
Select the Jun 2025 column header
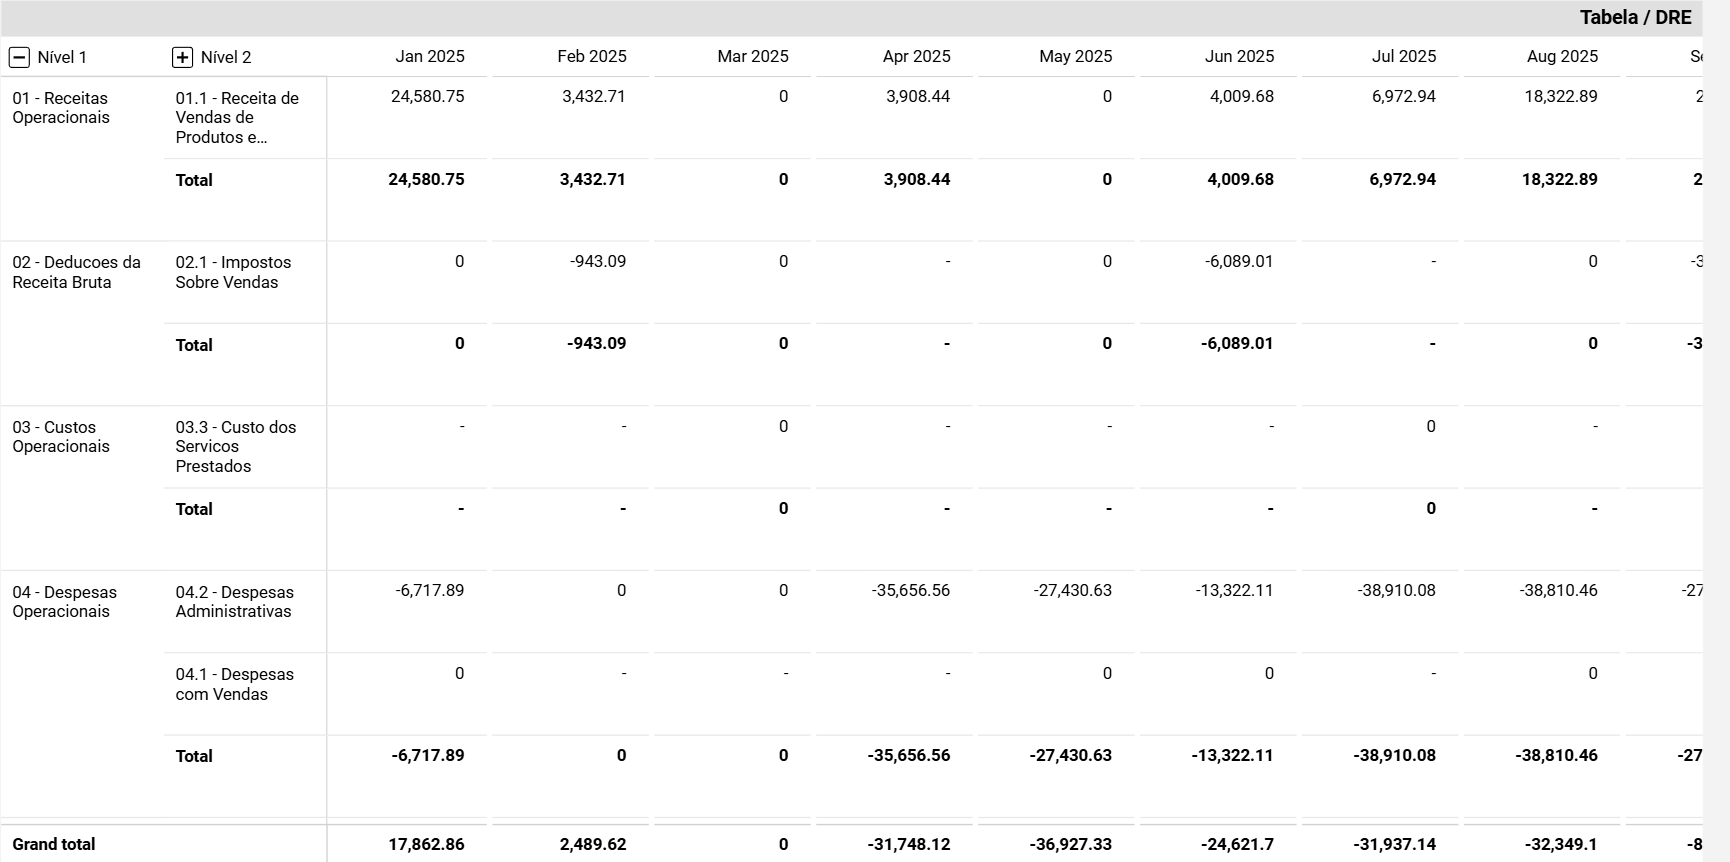tap(1239, 57)
